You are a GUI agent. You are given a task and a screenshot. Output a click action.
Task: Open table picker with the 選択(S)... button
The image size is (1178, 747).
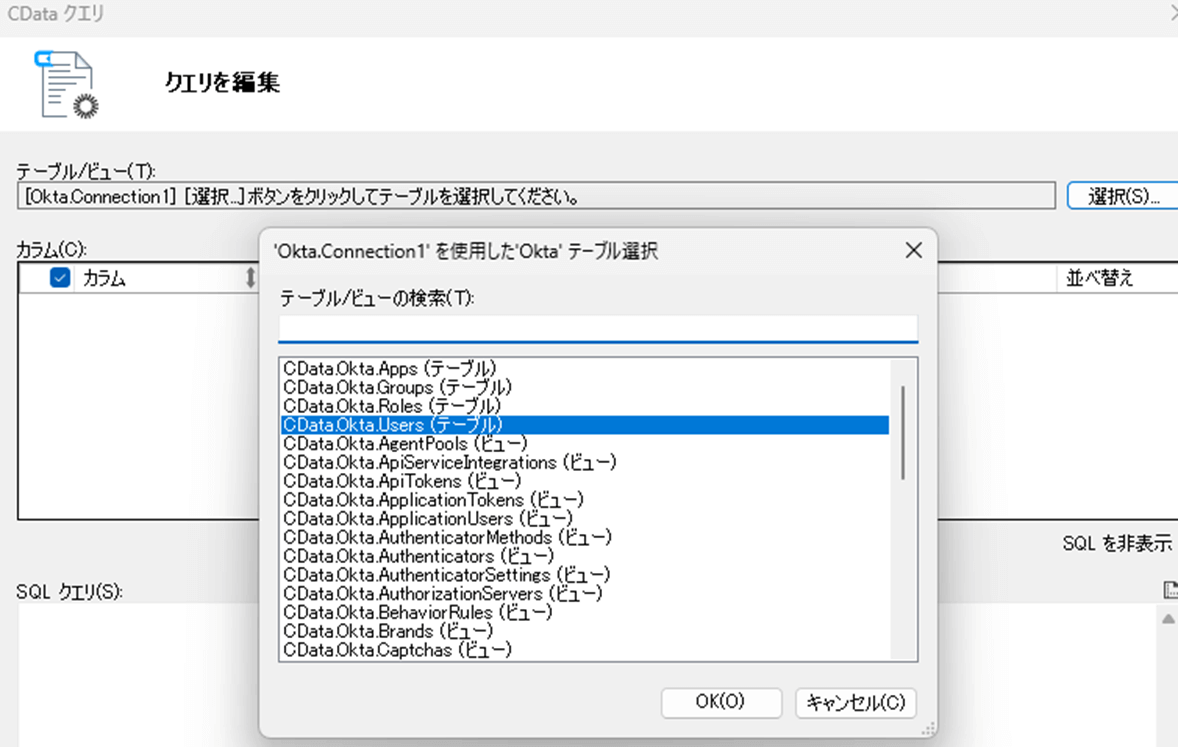1122,196
